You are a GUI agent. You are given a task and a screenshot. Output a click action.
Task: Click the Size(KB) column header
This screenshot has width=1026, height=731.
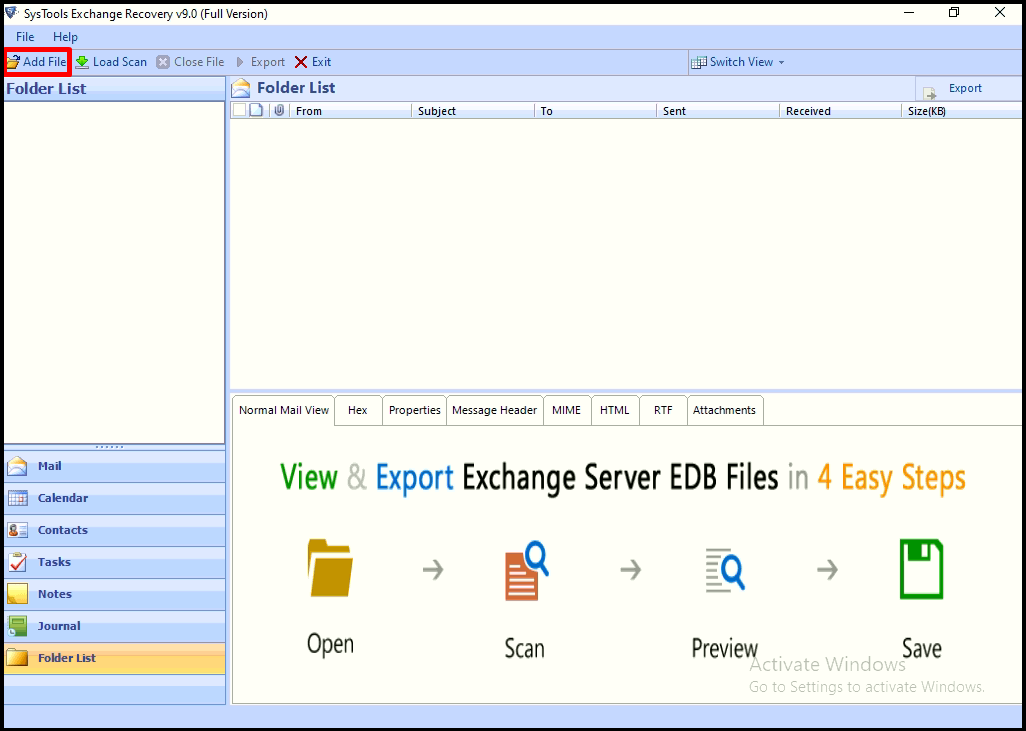click(963, 111)
